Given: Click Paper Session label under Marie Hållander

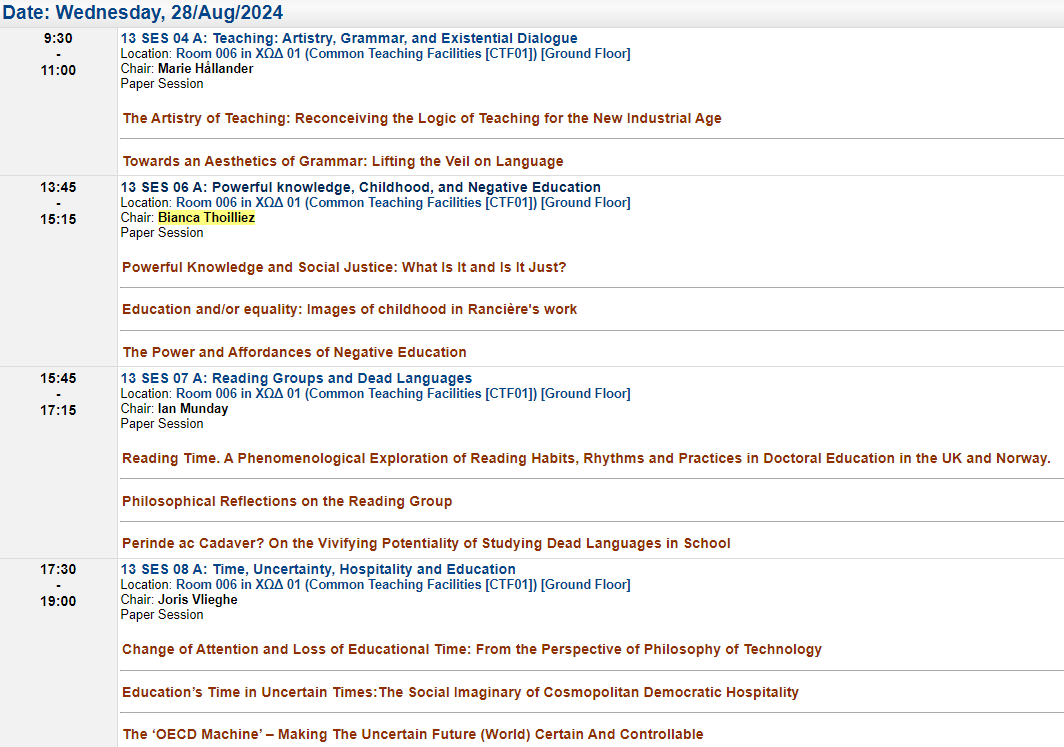Looking at the screenshot, I should [162, 83].
